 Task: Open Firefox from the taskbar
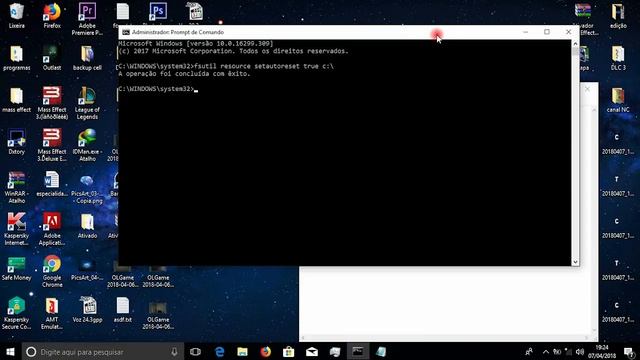(265, 351)
